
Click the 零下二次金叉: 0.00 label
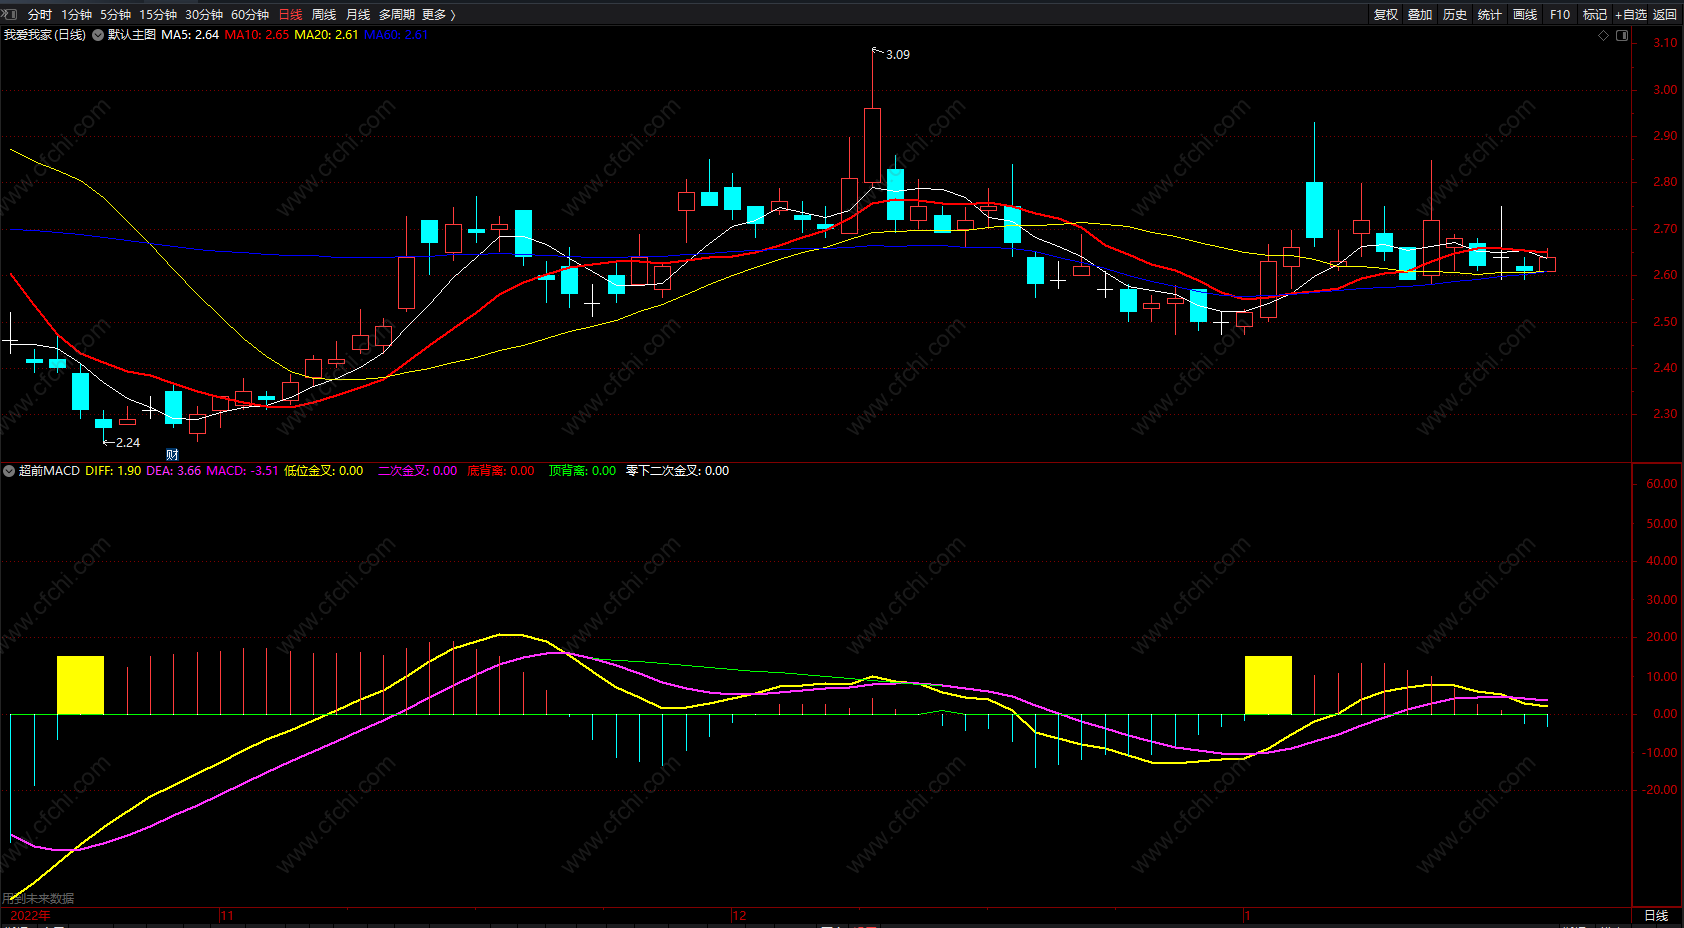pyautogui.click(x=678, y=471)
